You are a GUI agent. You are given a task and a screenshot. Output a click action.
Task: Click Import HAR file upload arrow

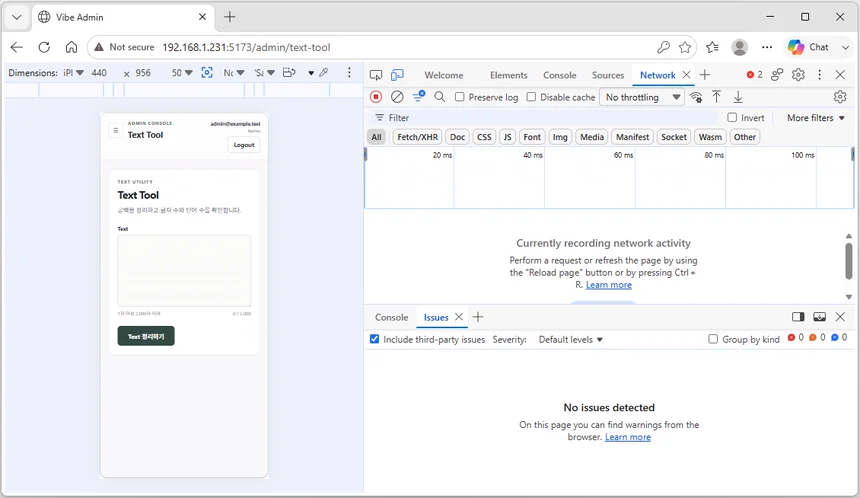point(716,97)
